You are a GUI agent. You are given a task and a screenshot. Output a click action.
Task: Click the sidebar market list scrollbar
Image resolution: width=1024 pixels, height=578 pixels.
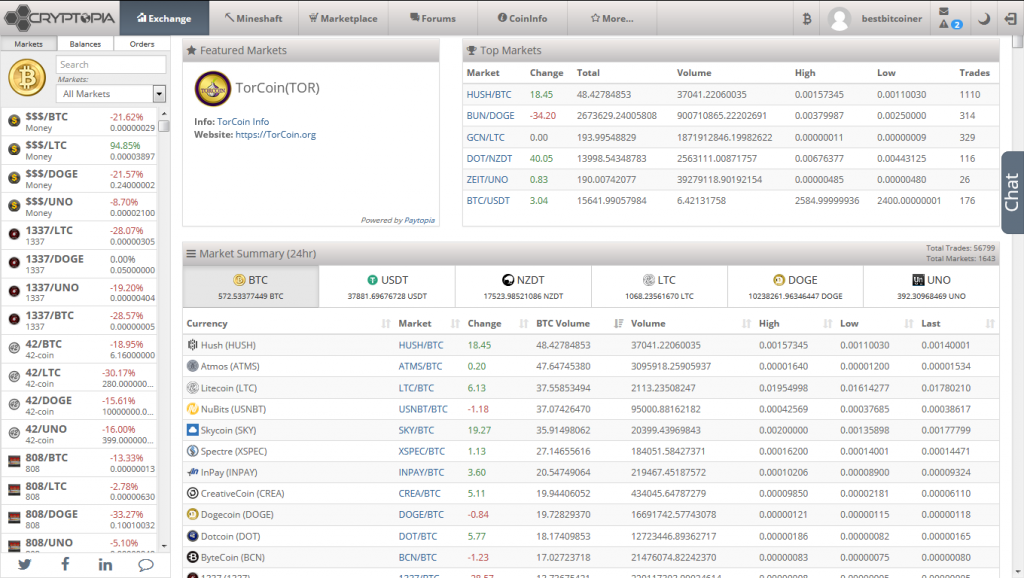point(164,126)
